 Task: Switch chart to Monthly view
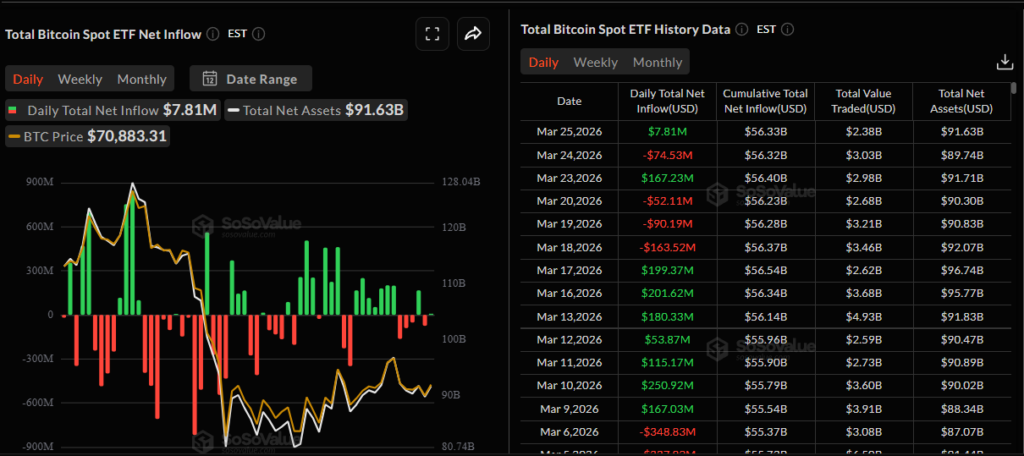tap(142, 79)
